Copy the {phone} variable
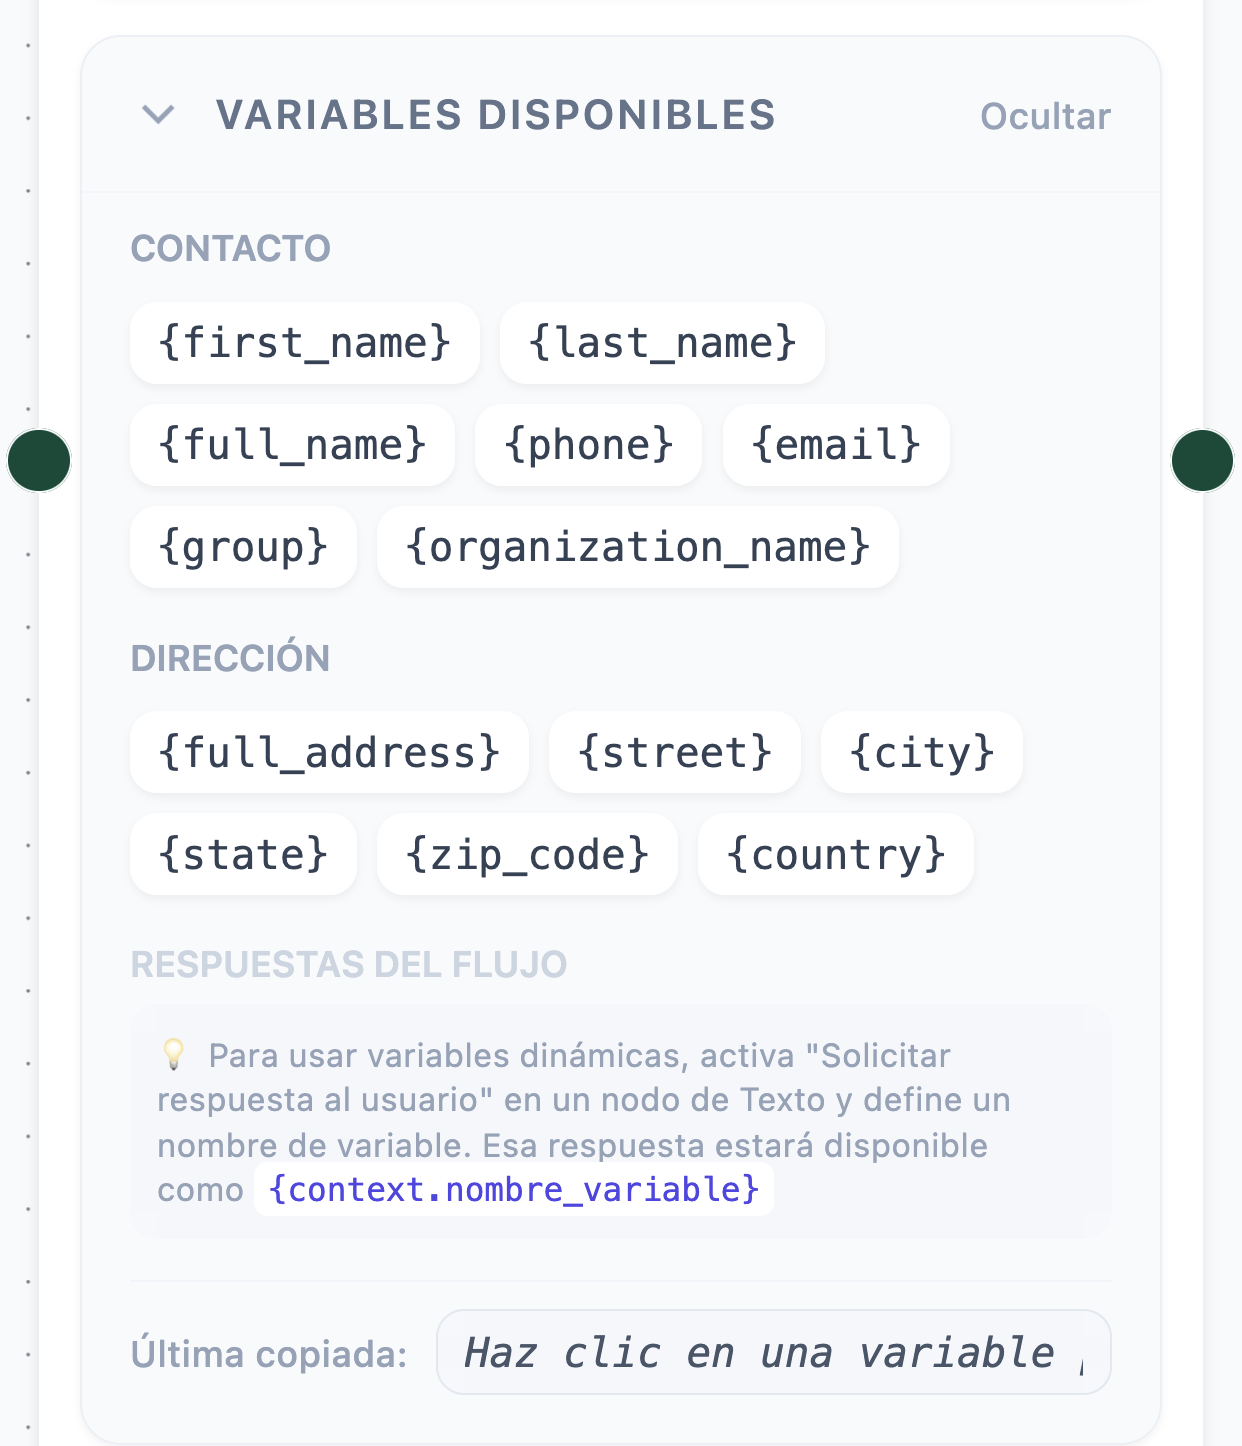 point(589,445)
